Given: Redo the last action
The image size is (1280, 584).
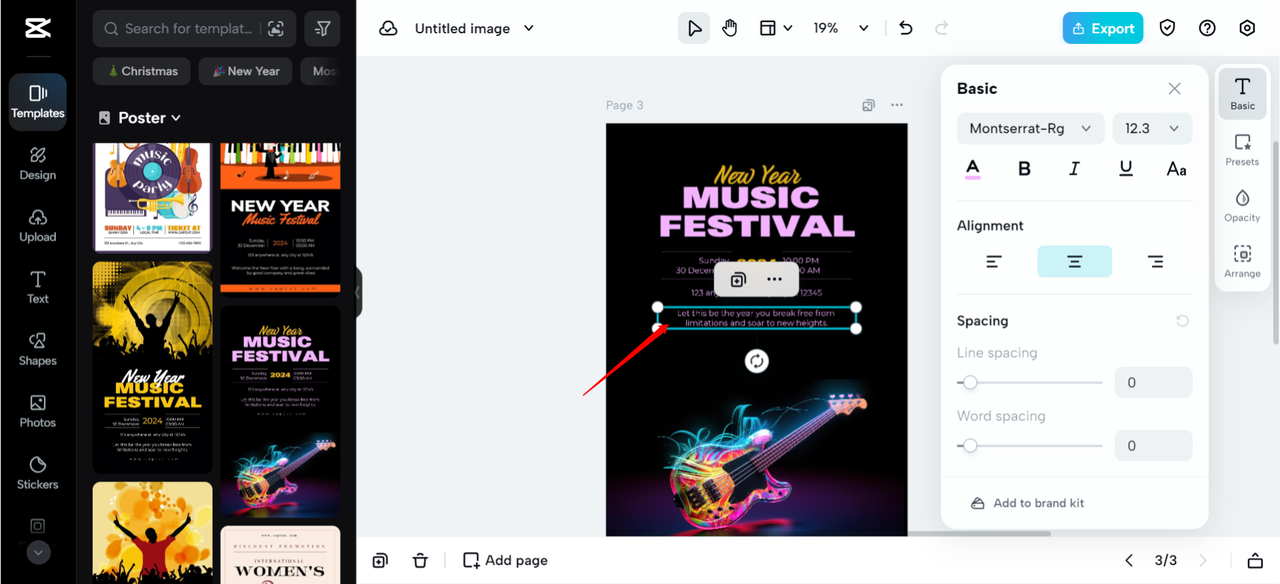Looking at the screenshot, I should (941, 28).
